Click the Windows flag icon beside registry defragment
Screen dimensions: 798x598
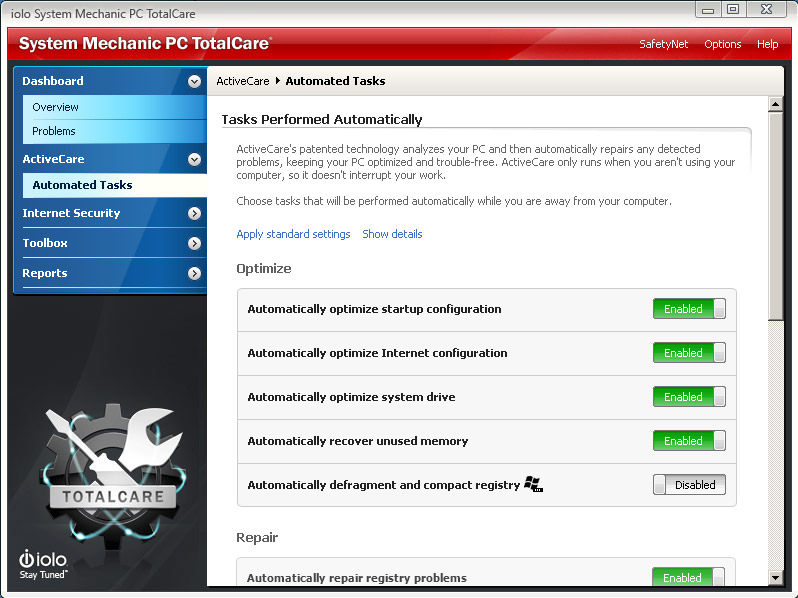click(533, 484)
